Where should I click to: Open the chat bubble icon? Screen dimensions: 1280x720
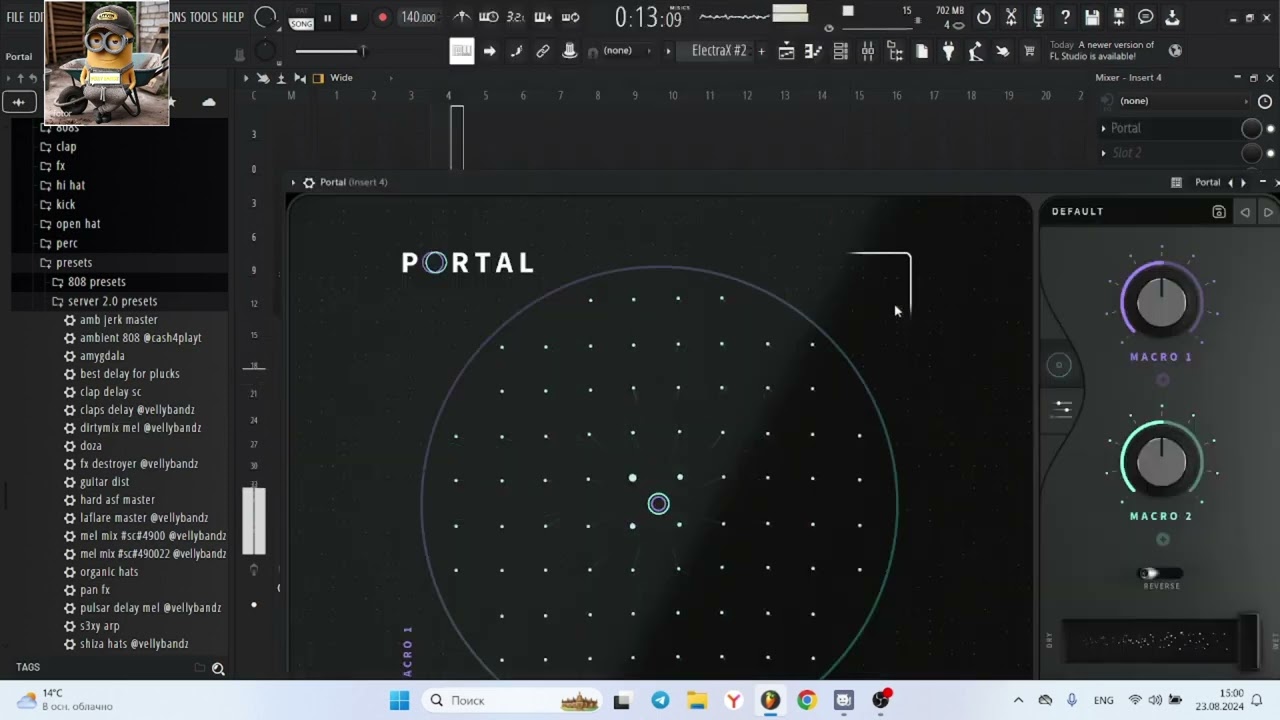pyautogui.click(x=1146, y=17)
